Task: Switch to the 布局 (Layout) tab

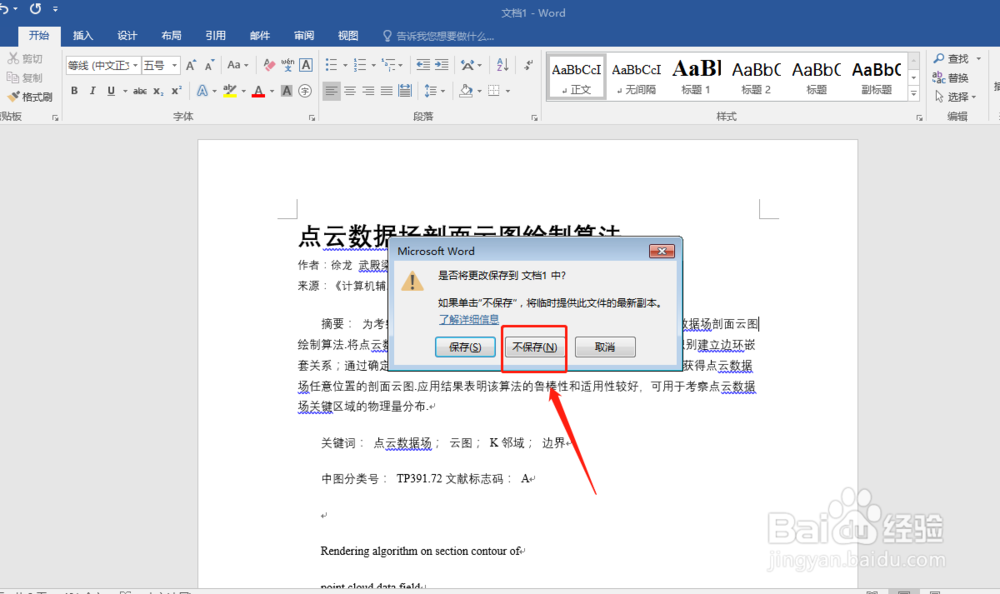Action: (x=171, y=36)
